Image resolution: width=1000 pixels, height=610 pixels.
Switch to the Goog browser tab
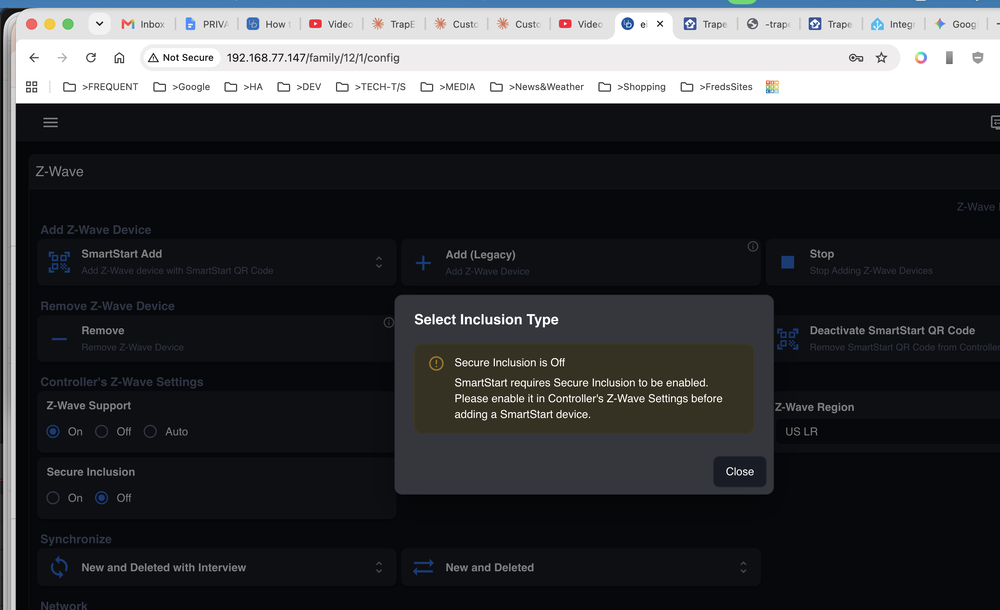click(x=955, y=24)
